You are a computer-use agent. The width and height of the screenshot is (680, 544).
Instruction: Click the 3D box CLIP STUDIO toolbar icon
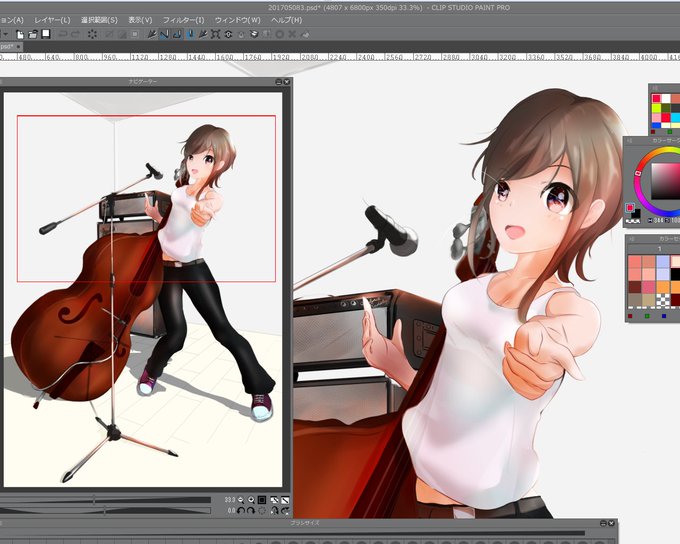pyautogui.click(x=254, y=34)
